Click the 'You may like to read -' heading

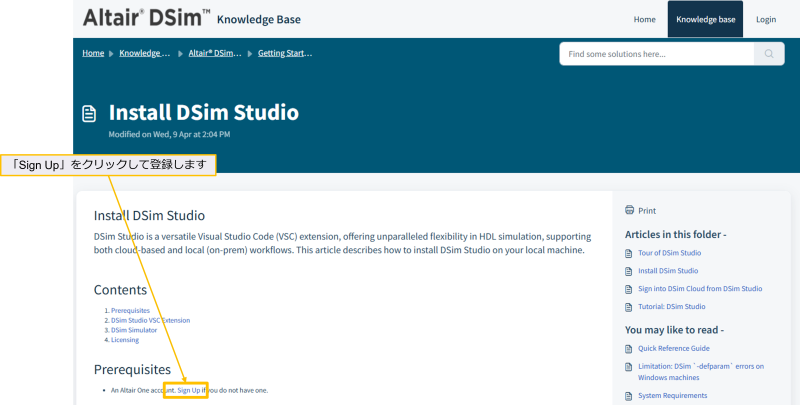(674, 330)
